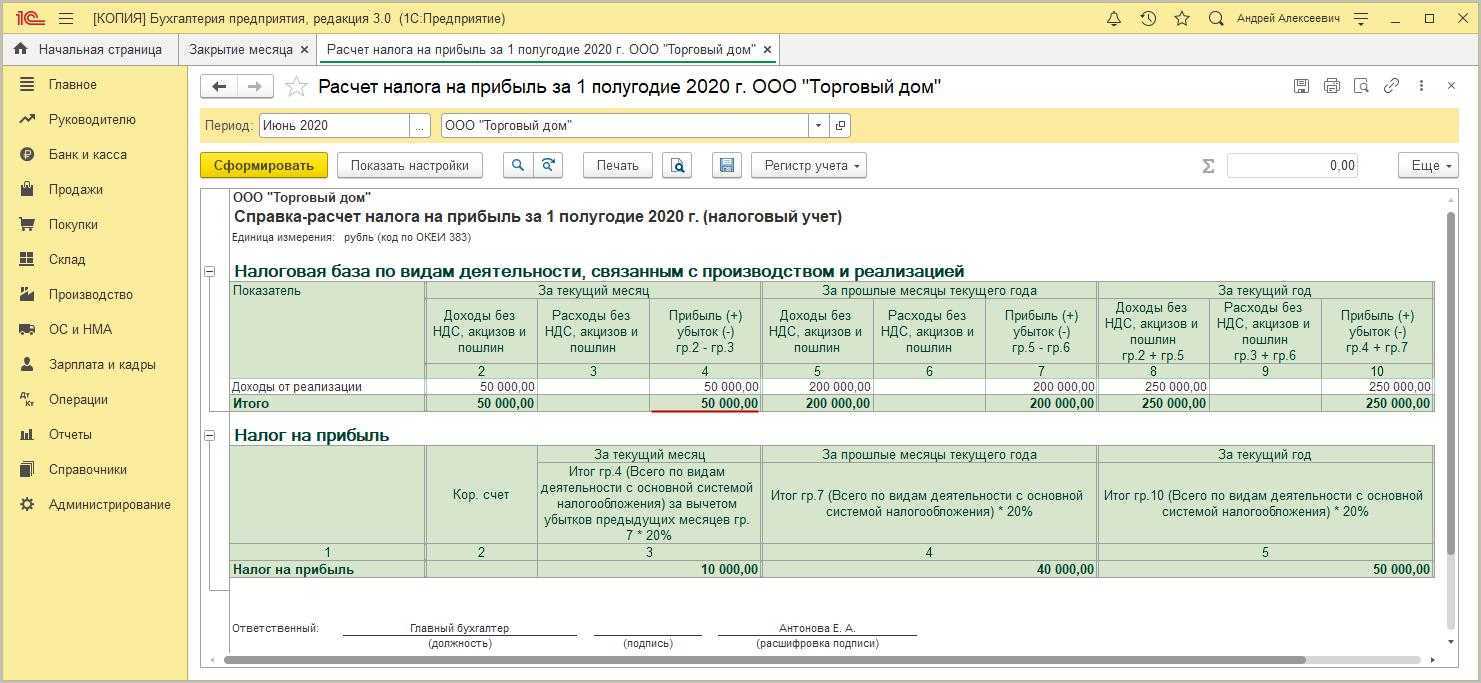Go to the home page icon tab
This screenshot has height=683, width=1481.
tap(21, 49)
